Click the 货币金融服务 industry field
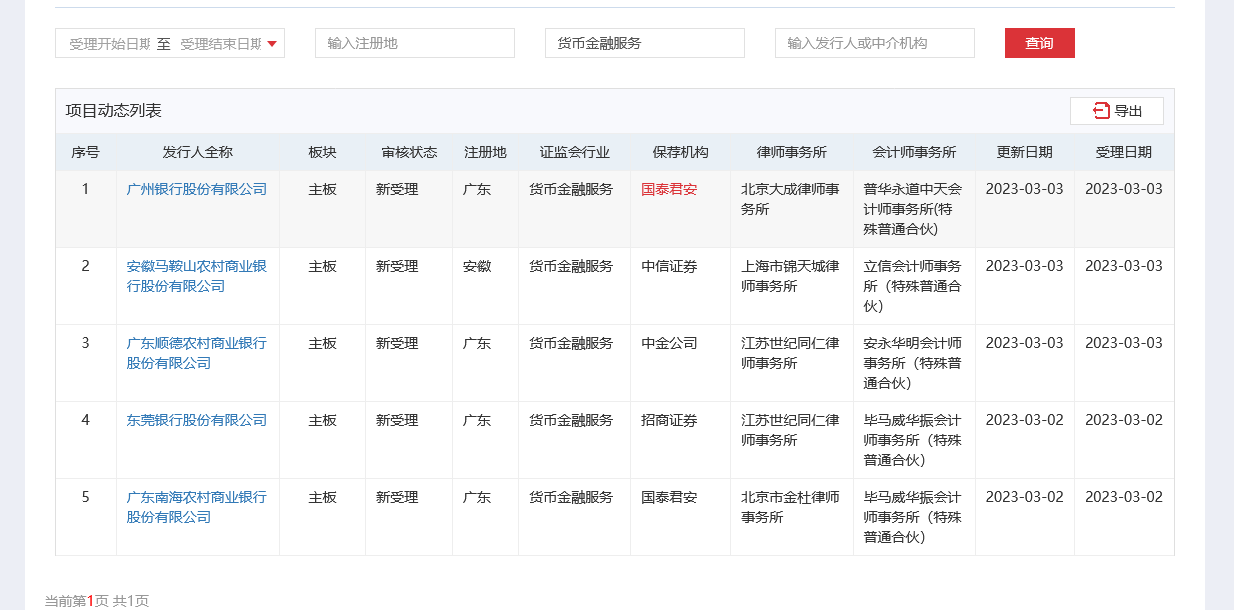This screenshot has width=1234, height=610. pos(645,43)
